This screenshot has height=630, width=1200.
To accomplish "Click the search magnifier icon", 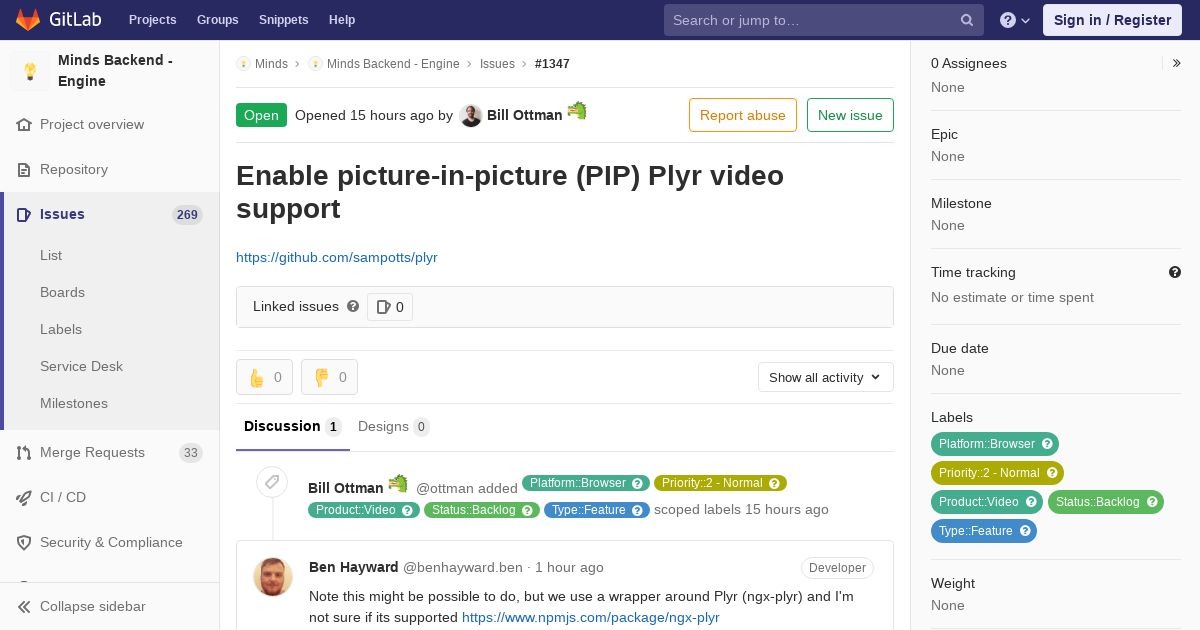I will pos(967,20).
